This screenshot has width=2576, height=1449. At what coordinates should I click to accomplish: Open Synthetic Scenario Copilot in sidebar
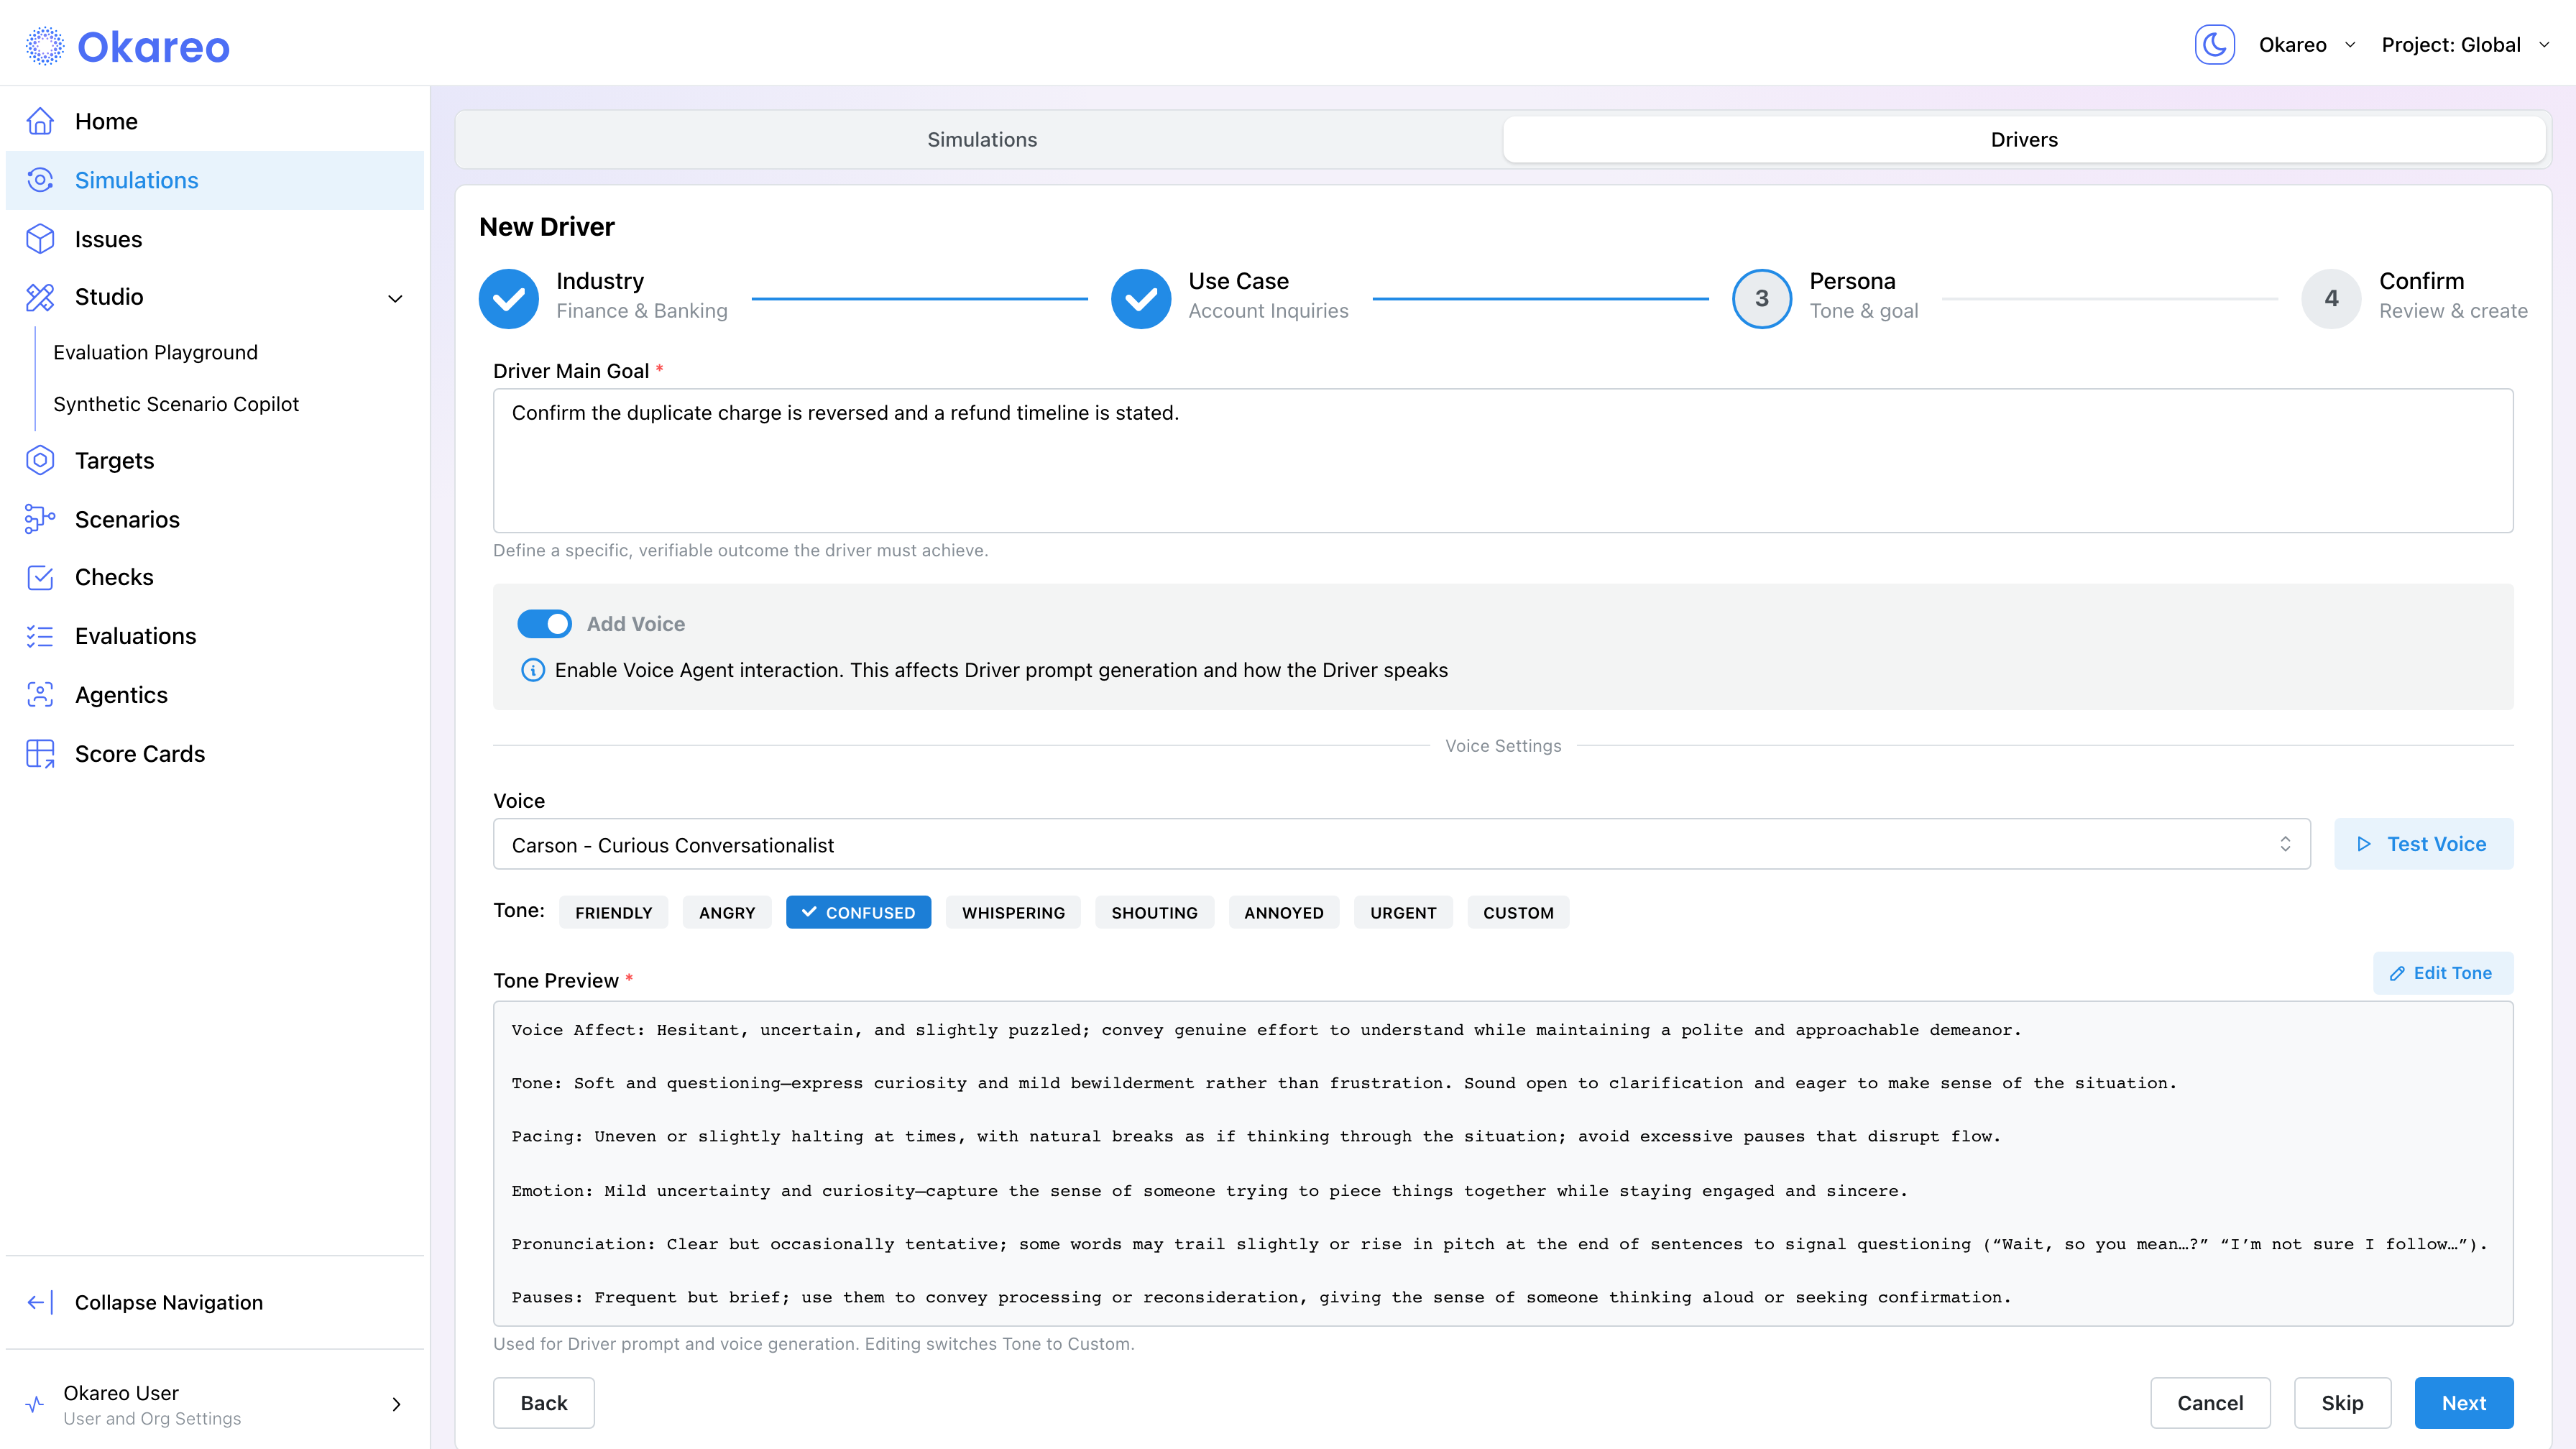175,404
